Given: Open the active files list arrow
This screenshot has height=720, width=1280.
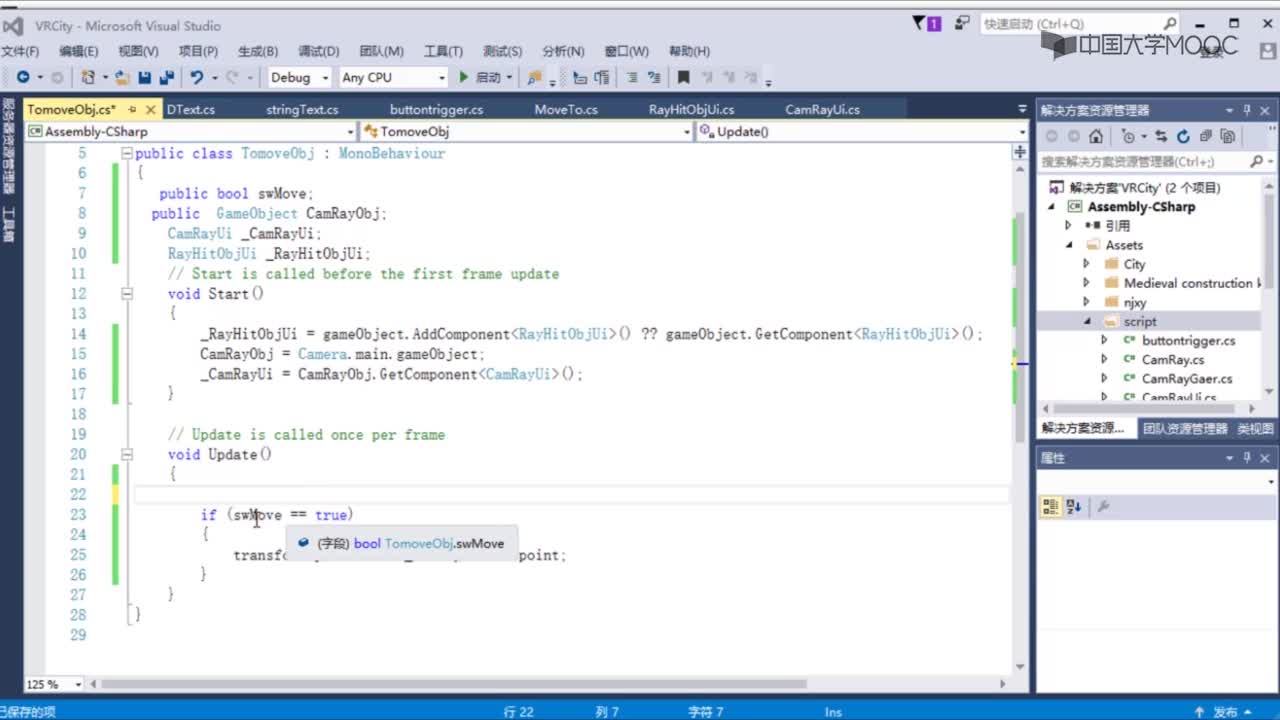Looking at the screenshot, I should click(1022, 109).
